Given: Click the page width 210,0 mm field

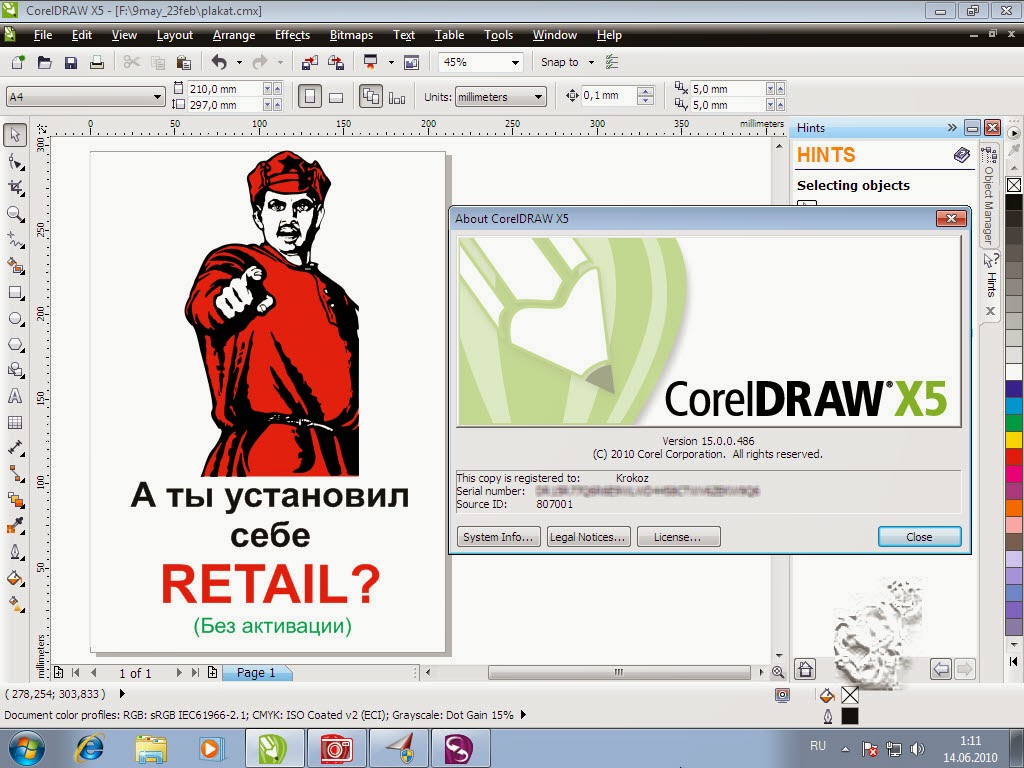Looking at the screenshot, I should [225, 89].
